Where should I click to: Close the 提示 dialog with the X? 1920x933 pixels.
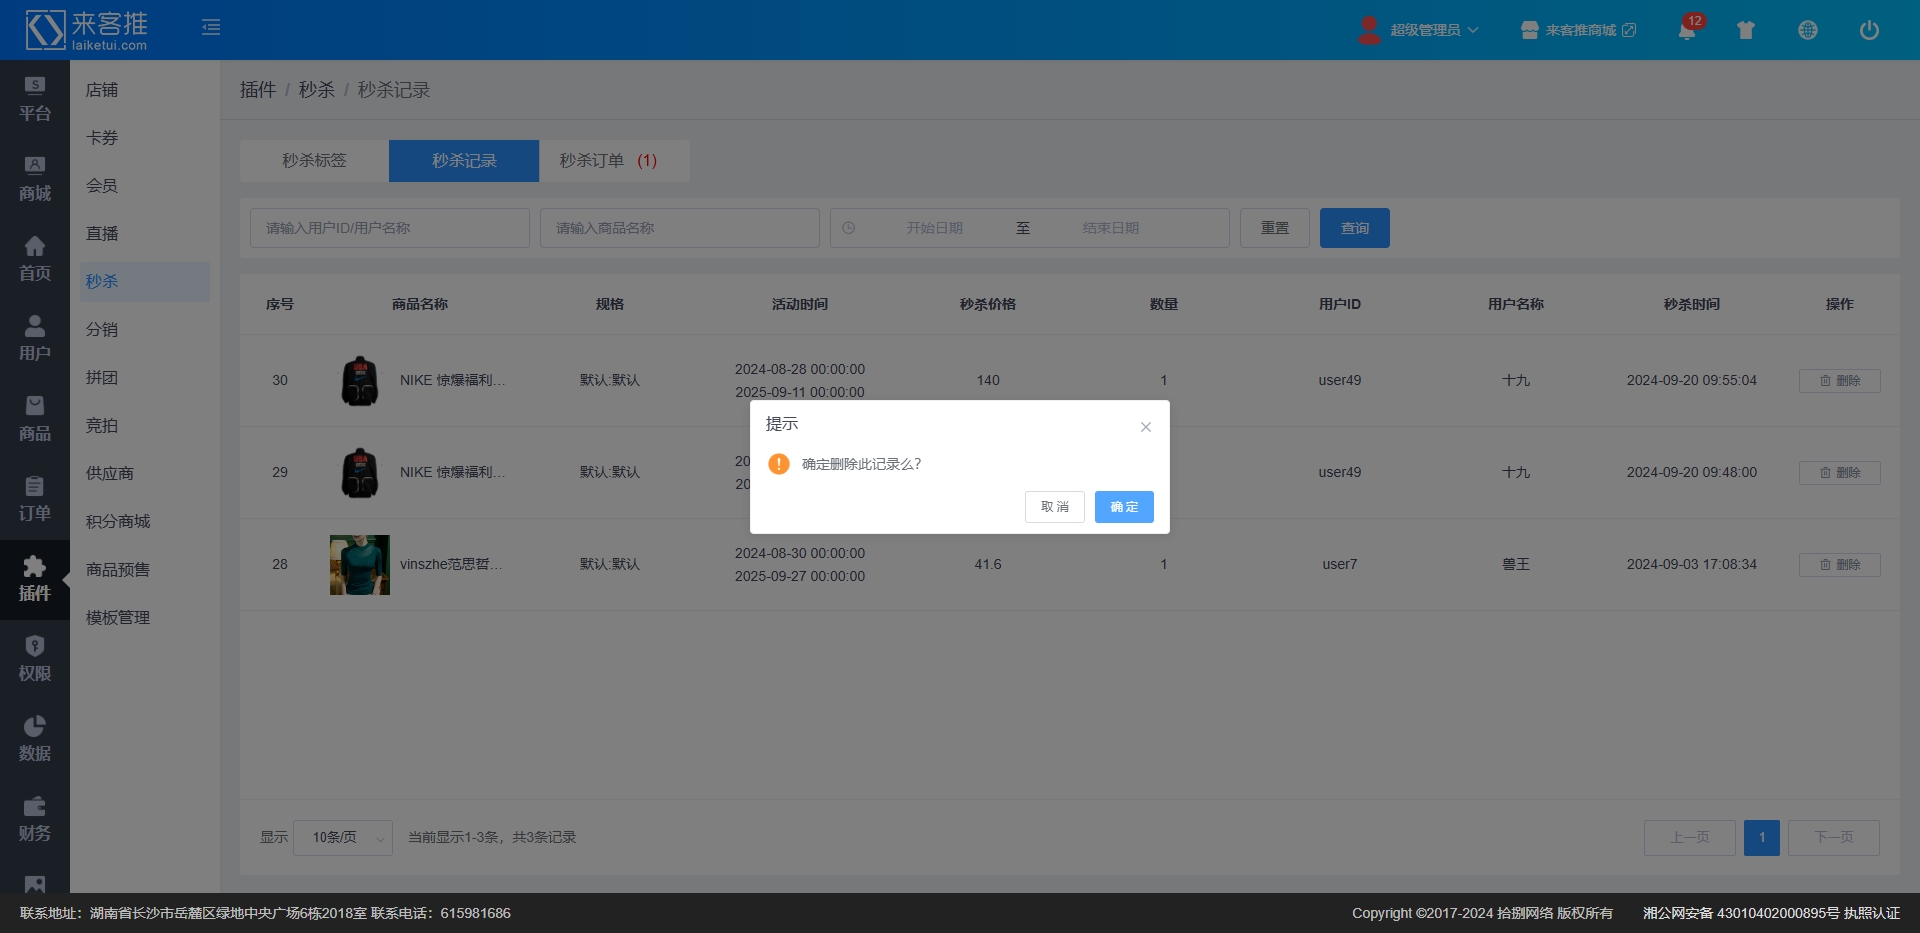(1145, 427)
